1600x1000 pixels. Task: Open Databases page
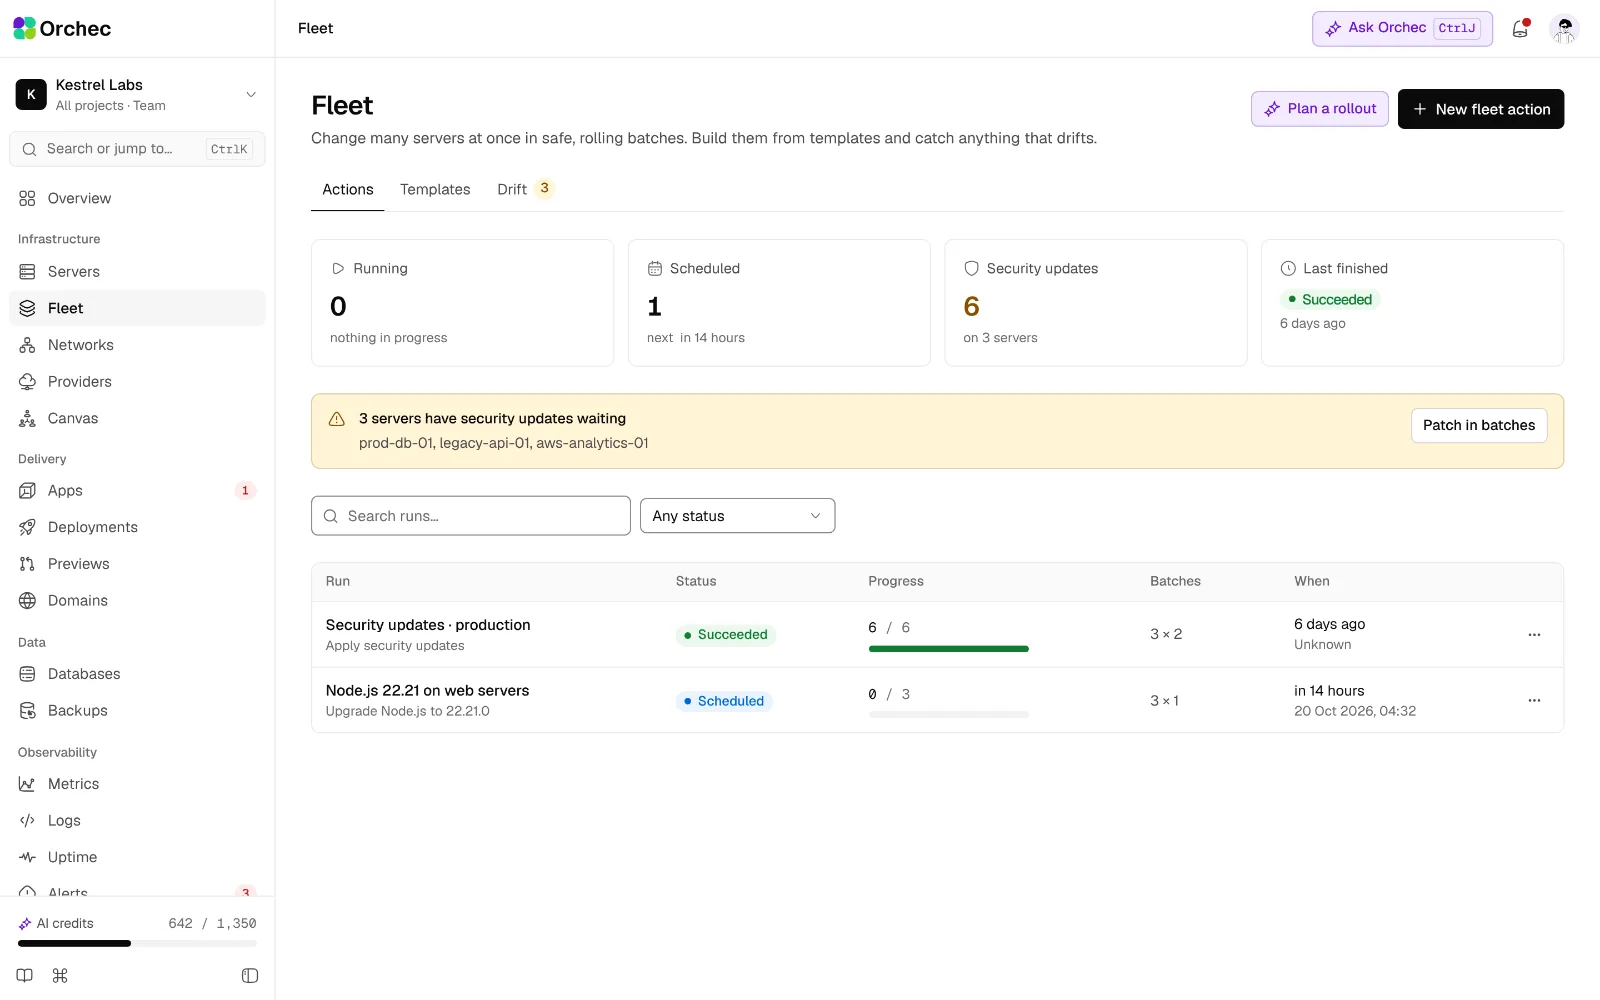(137, 674)
